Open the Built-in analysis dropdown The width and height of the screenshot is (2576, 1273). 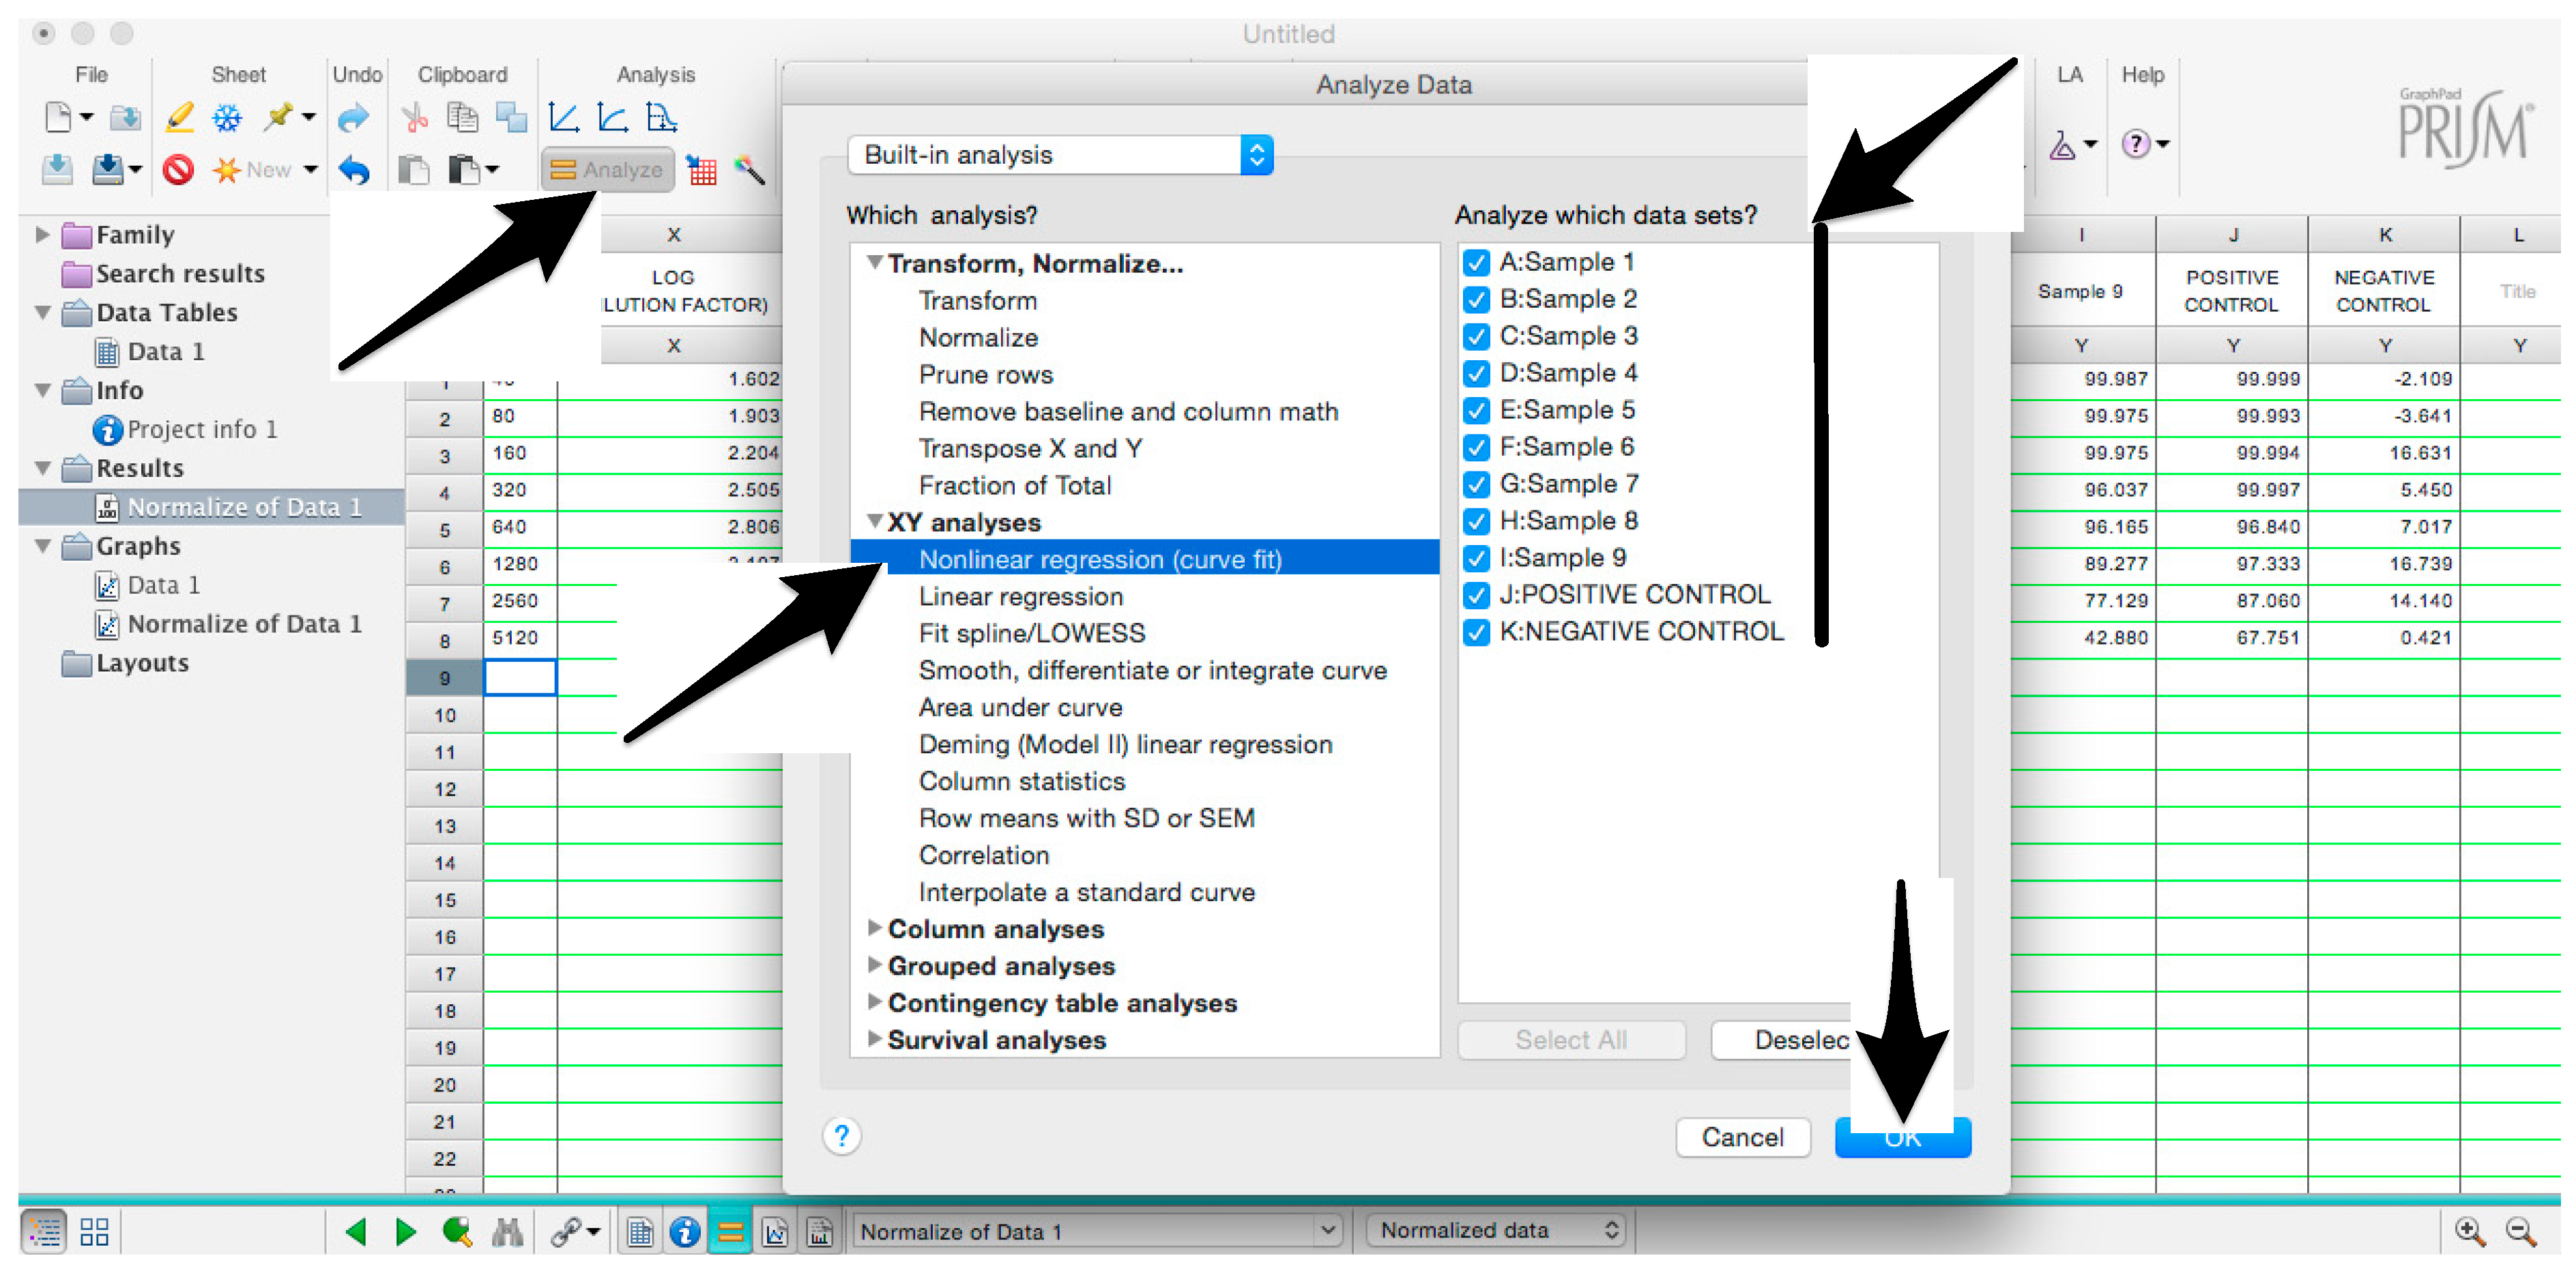[1059, 155]
